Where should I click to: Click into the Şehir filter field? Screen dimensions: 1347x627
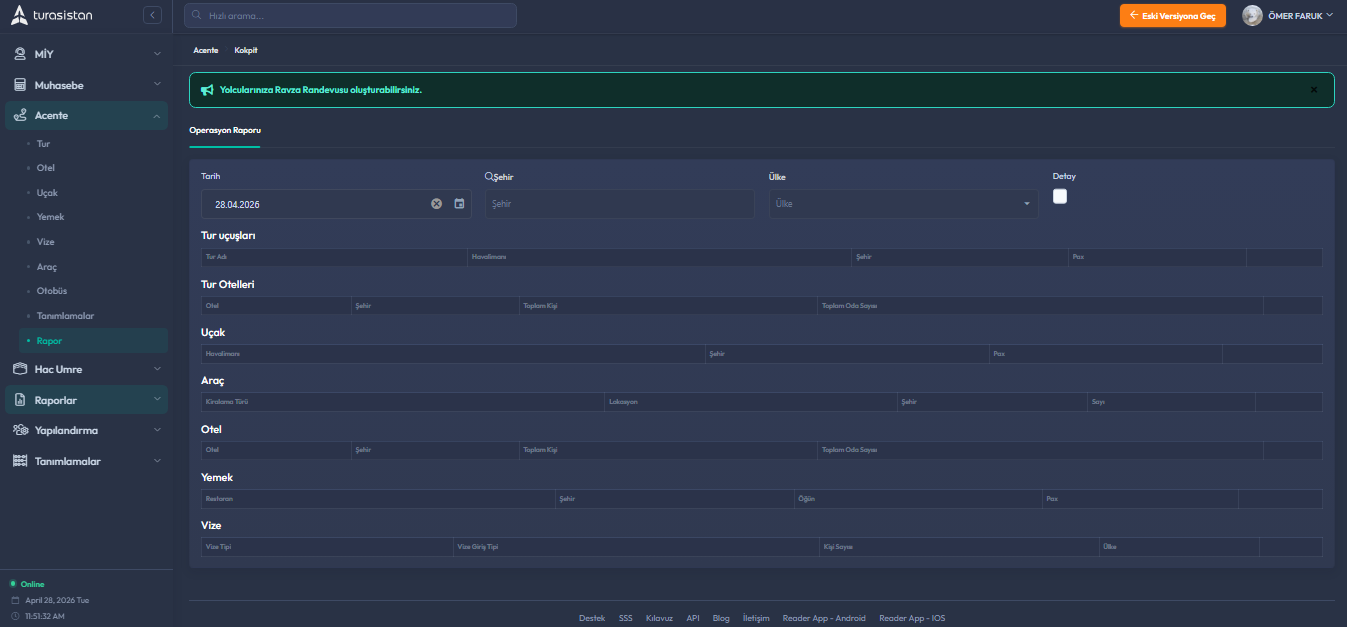coord(620,204)
